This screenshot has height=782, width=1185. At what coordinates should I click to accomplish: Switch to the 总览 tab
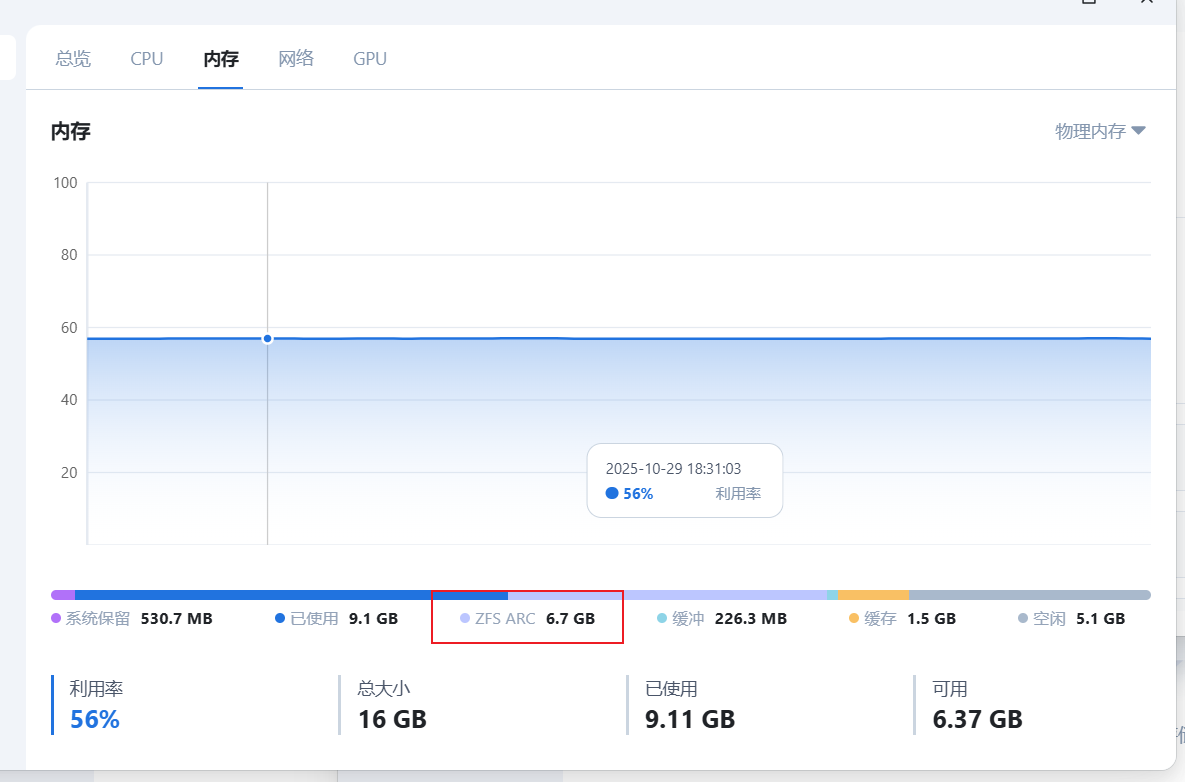[x=73, y=59]
